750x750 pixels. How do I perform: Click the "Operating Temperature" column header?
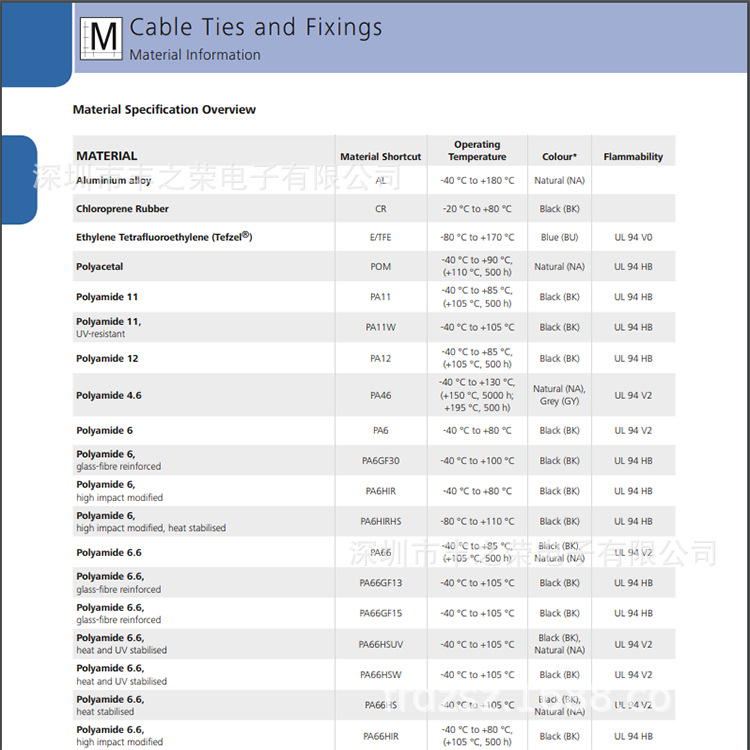(477, 151)
